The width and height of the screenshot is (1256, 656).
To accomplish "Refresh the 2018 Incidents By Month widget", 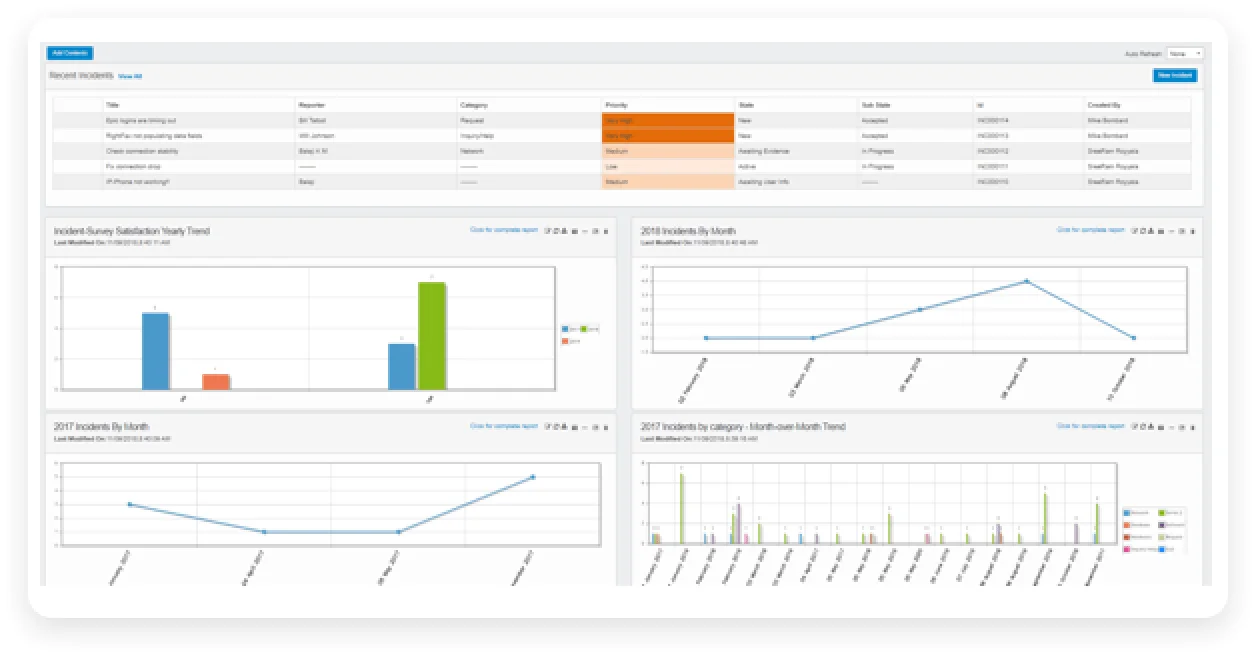I will pyautogui.click(x=1142, y=231).
